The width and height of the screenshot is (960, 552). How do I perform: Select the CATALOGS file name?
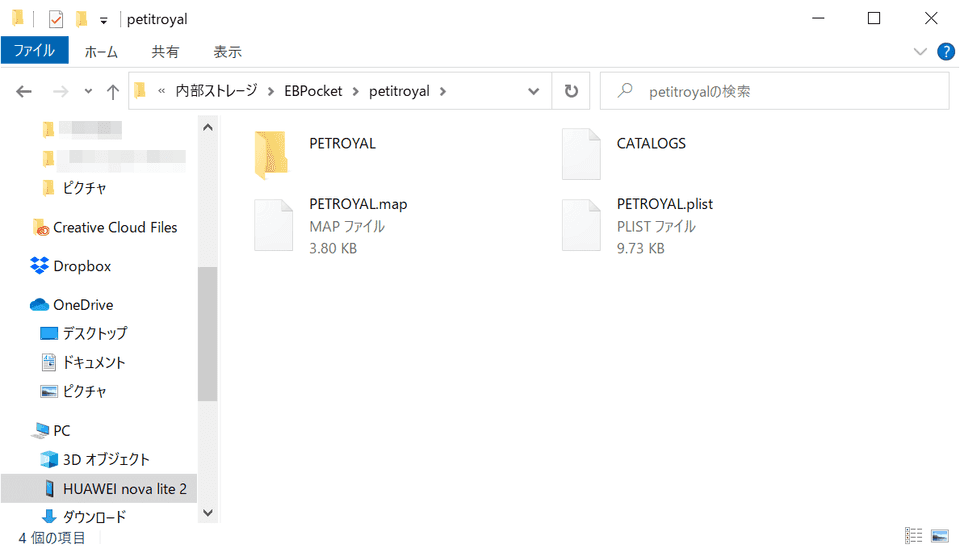point(651,143)
